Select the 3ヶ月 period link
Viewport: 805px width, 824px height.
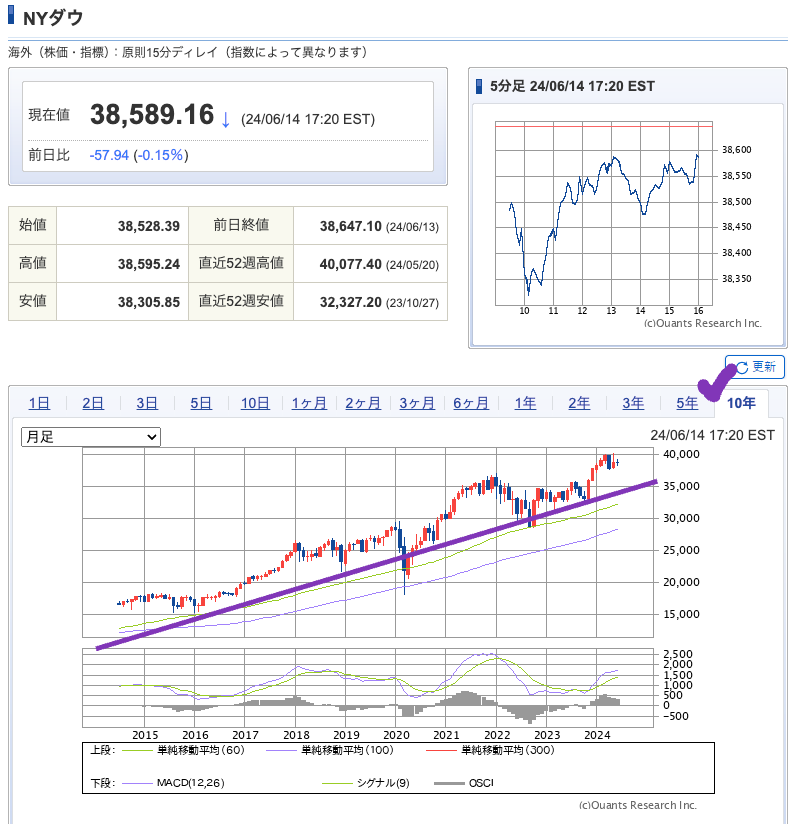[417, 403]
